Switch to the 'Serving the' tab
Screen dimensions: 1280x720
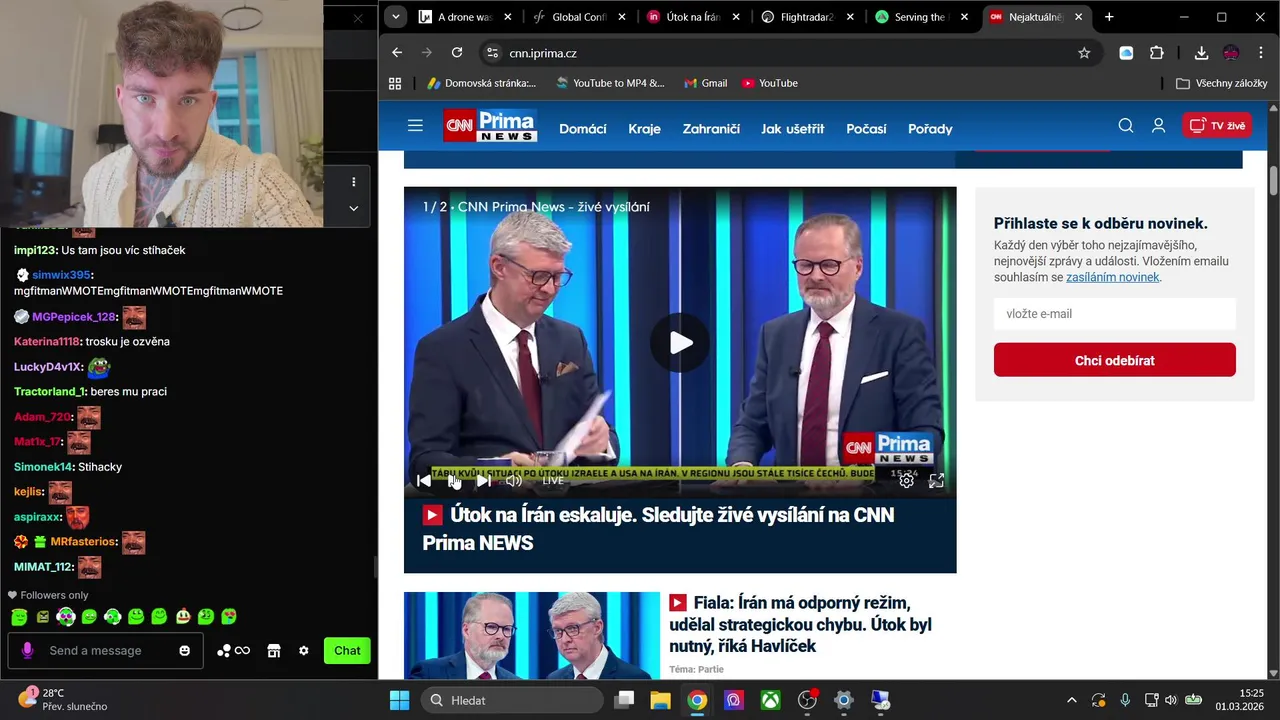click(x=921, y=17)
